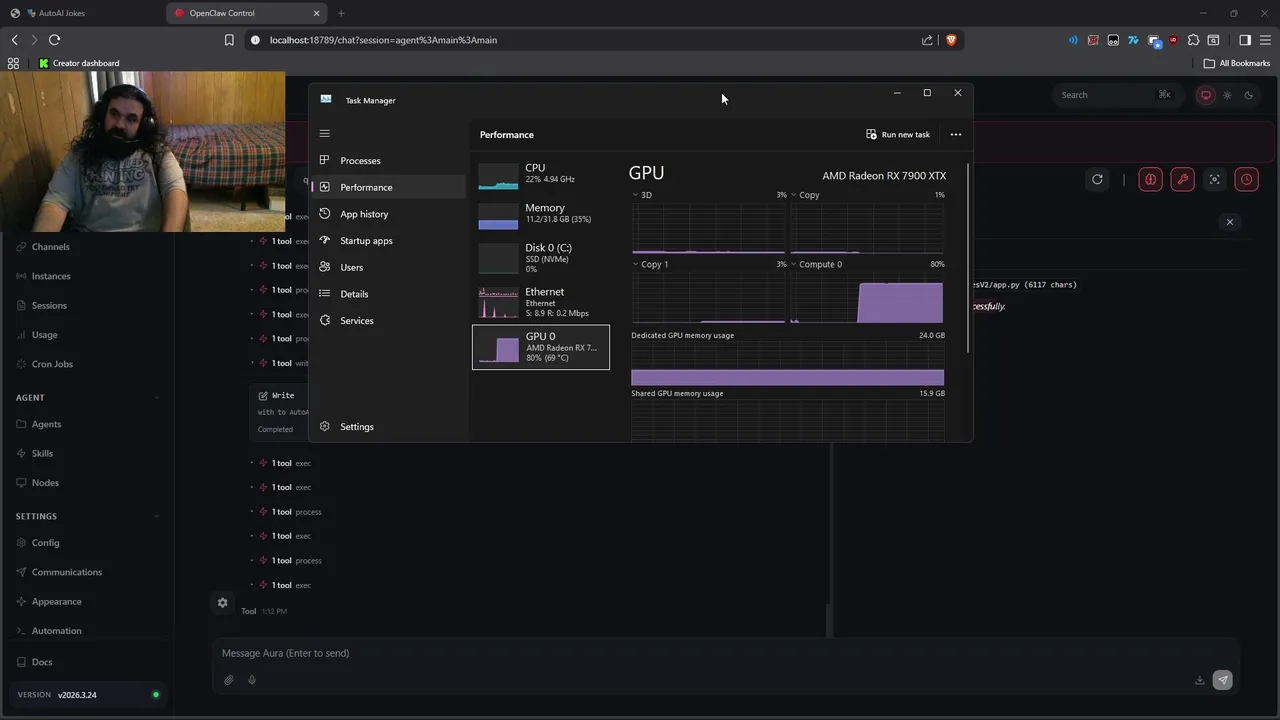This screenshot has height=720, width=1280.
Task: Toggle the brain thinking icon
Action: pos(1151,179)
